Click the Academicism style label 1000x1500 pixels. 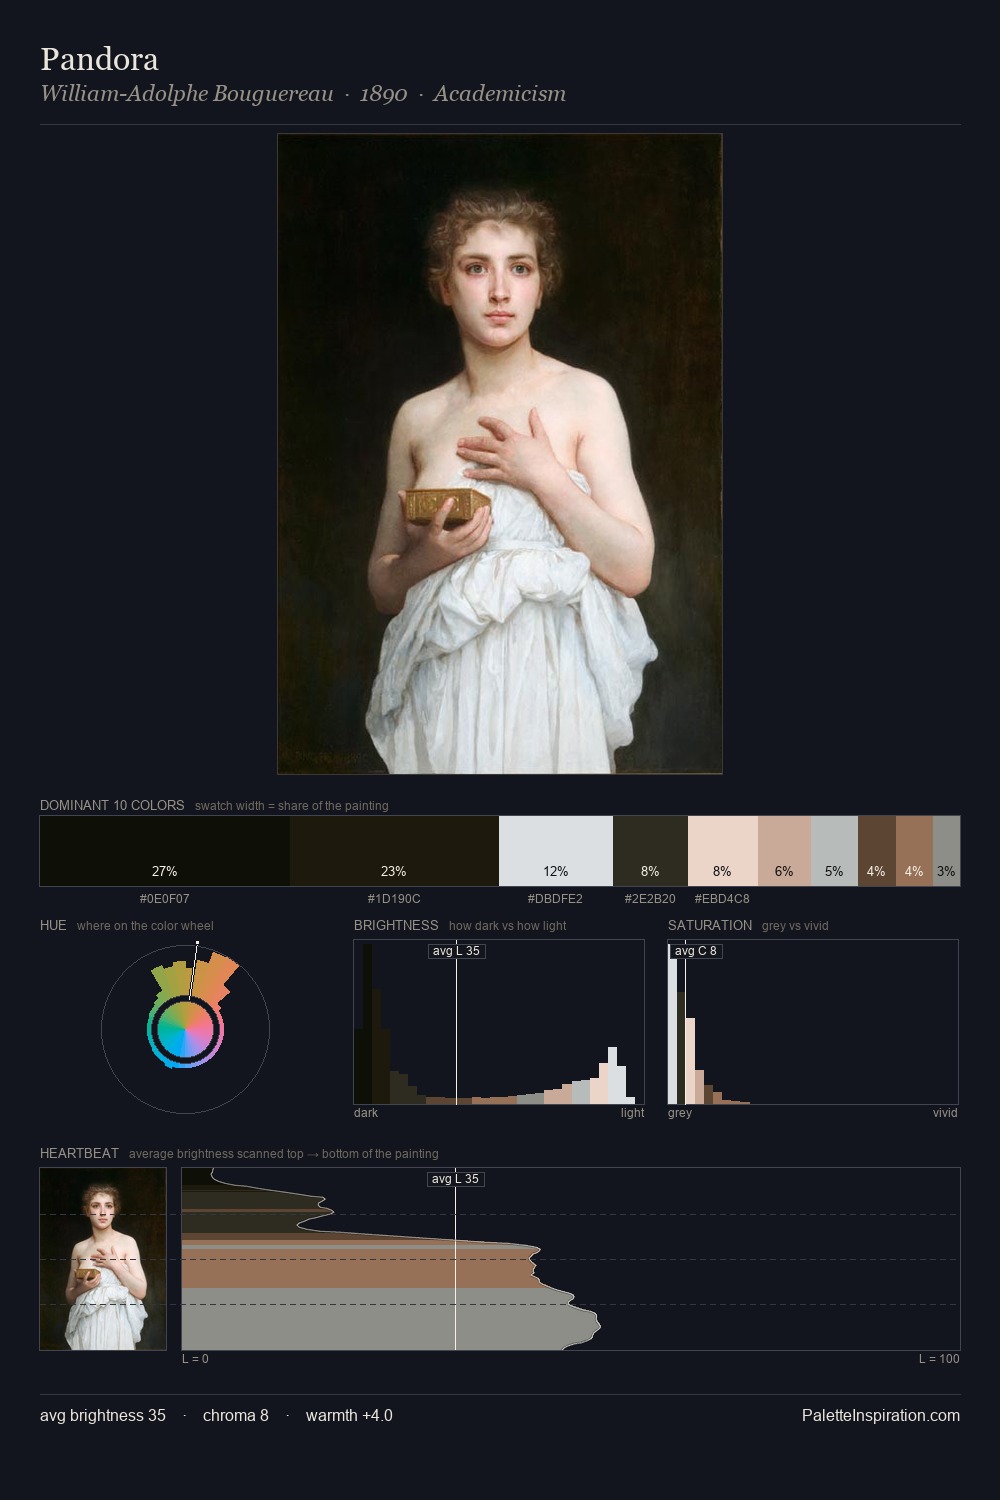(x=499, y=94)
